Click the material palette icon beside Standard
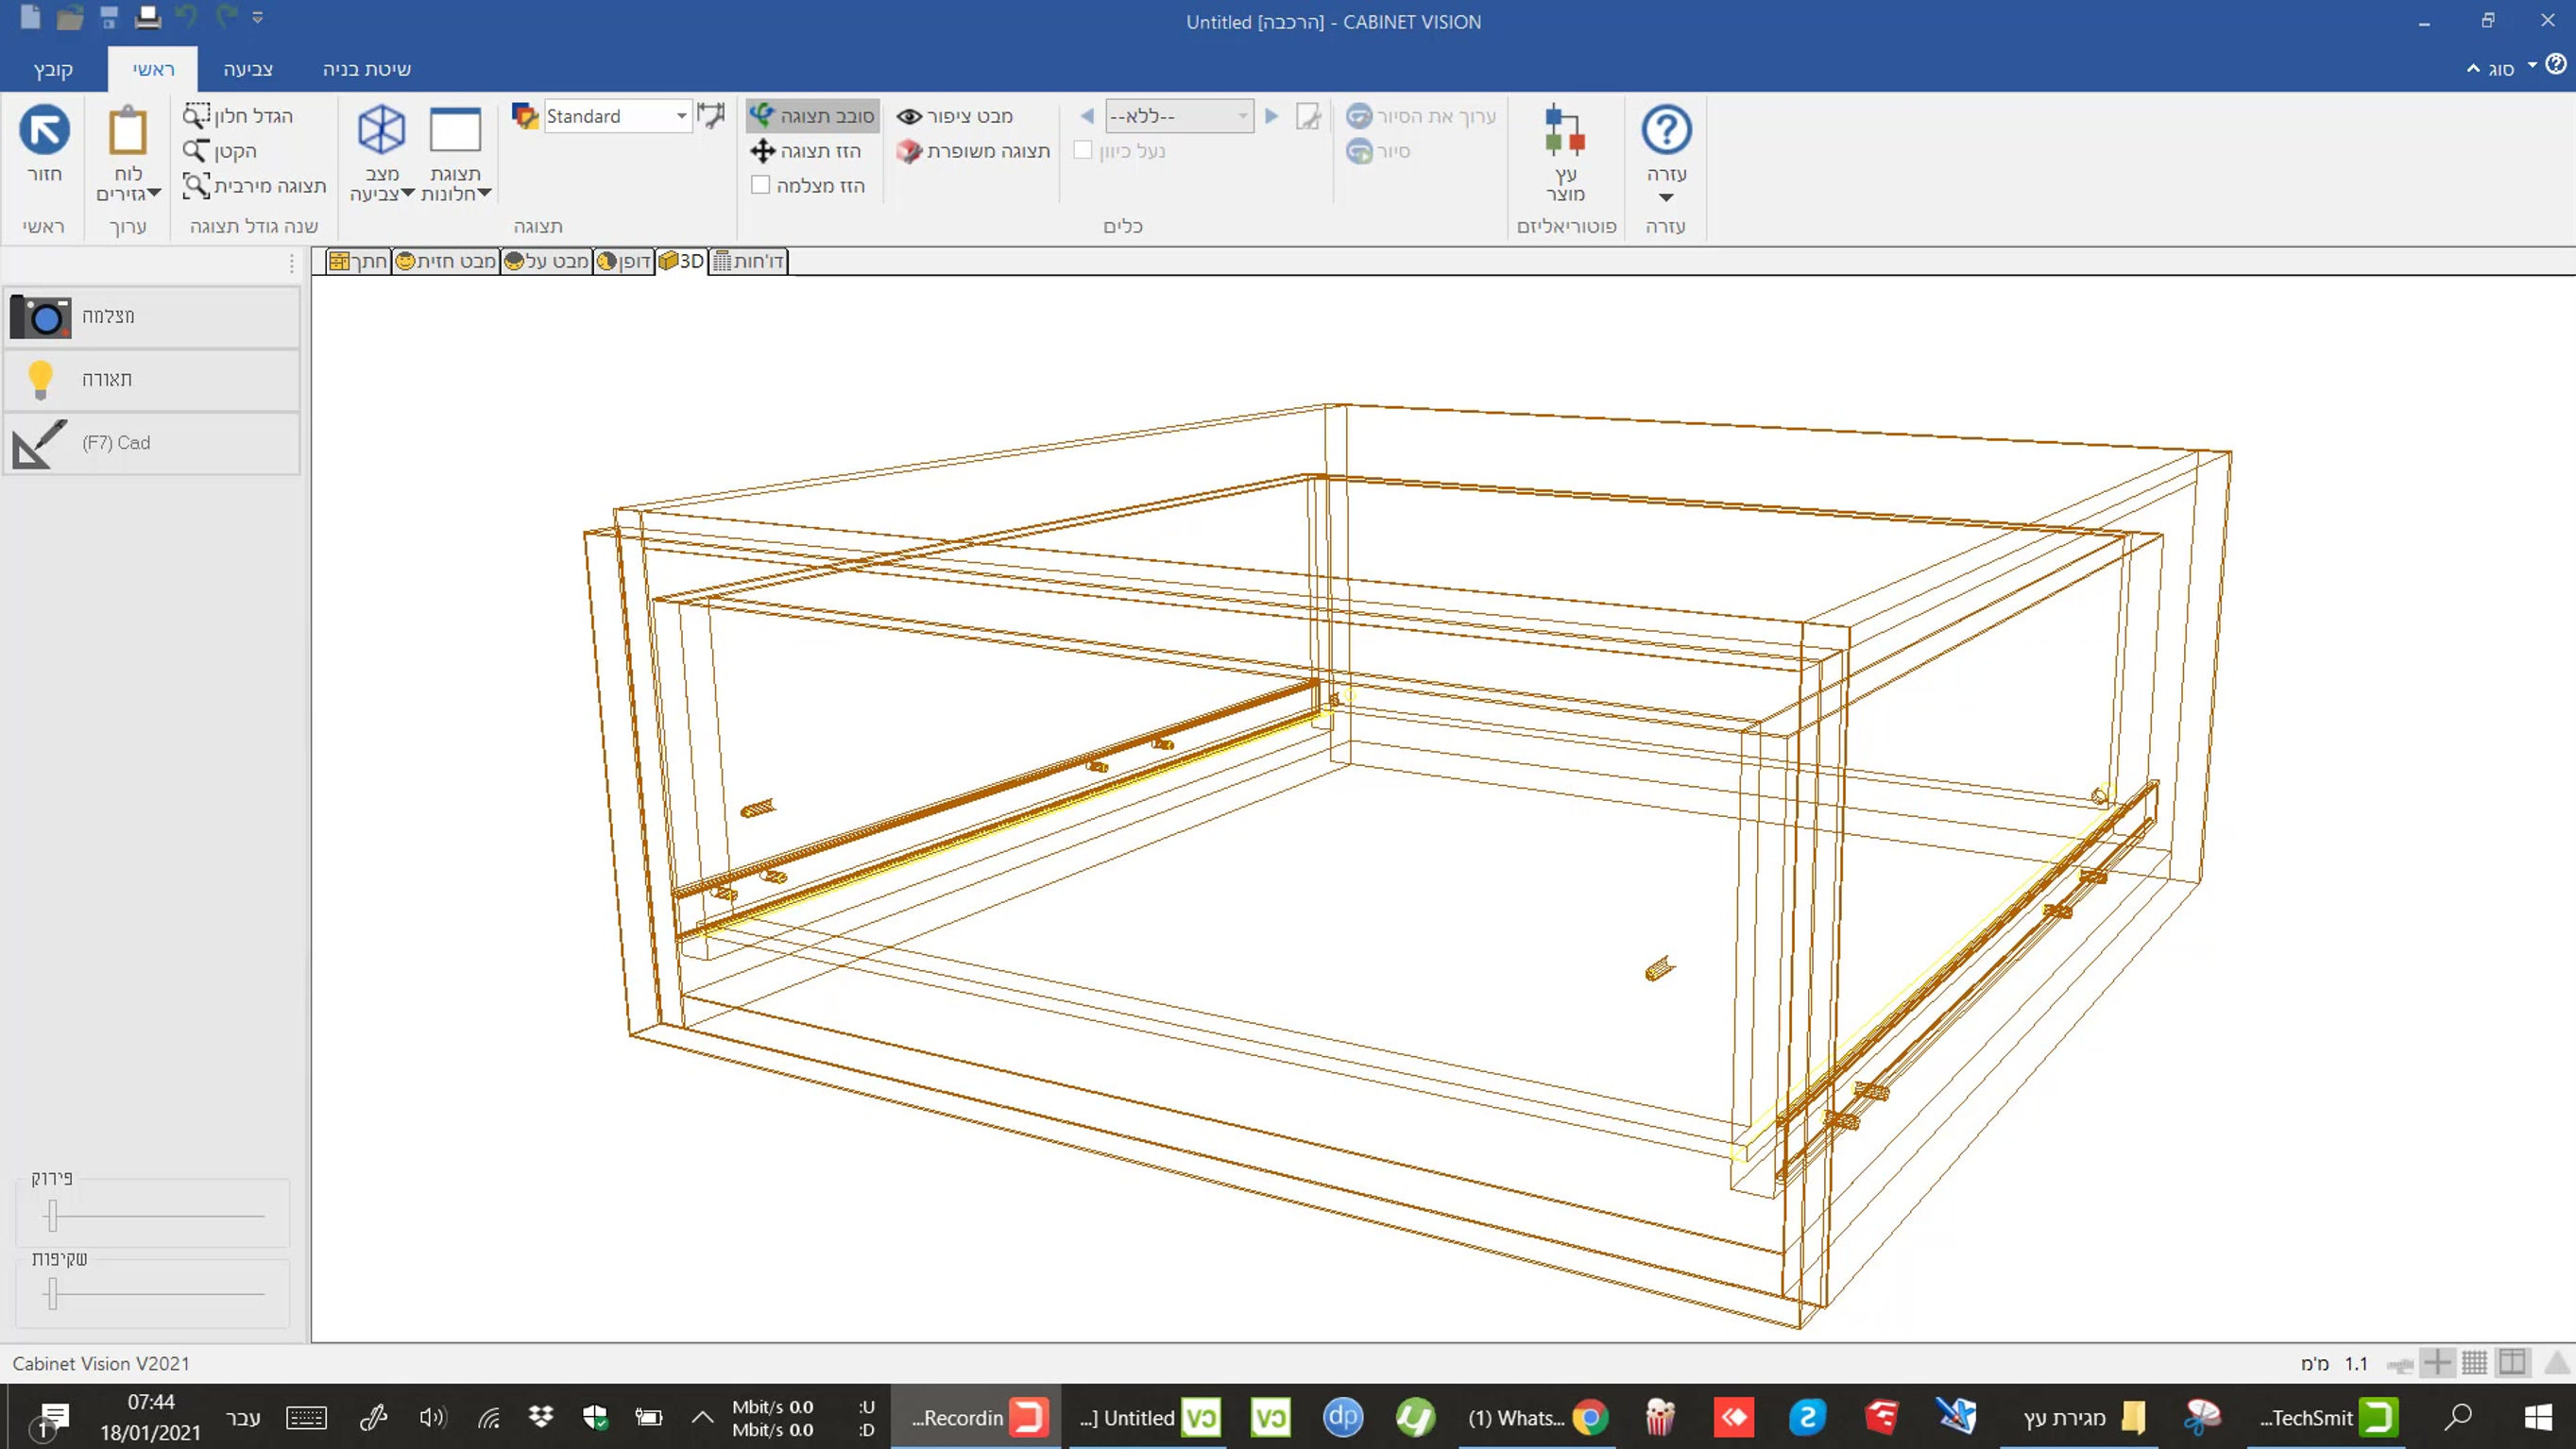Image resolution: width=2576 pixels, height=1449 pixels. coord(525,116)
